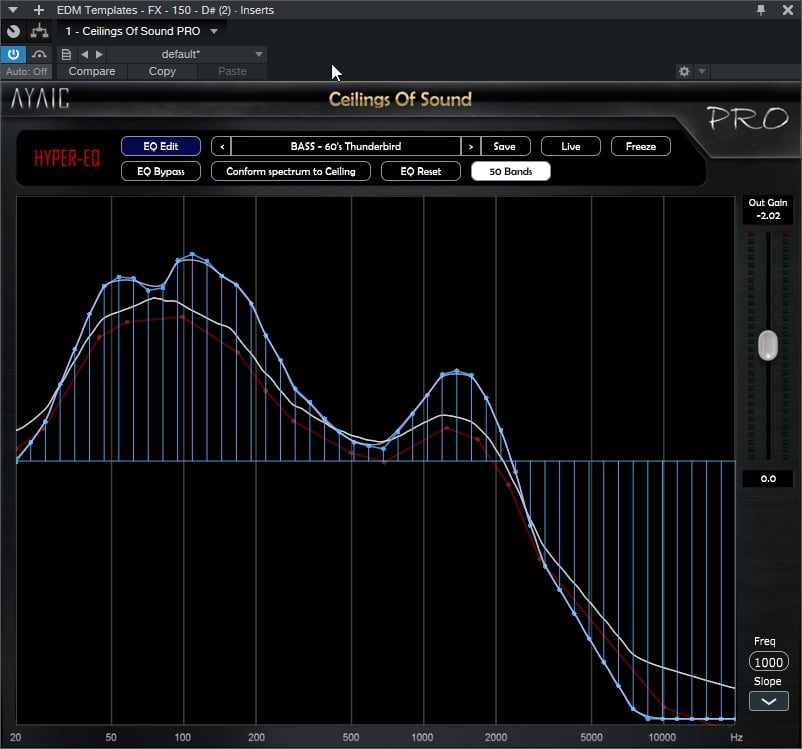Close the Inserts plugin window
The height and width of the screenshot is (749, 802).
coord(788,10)
